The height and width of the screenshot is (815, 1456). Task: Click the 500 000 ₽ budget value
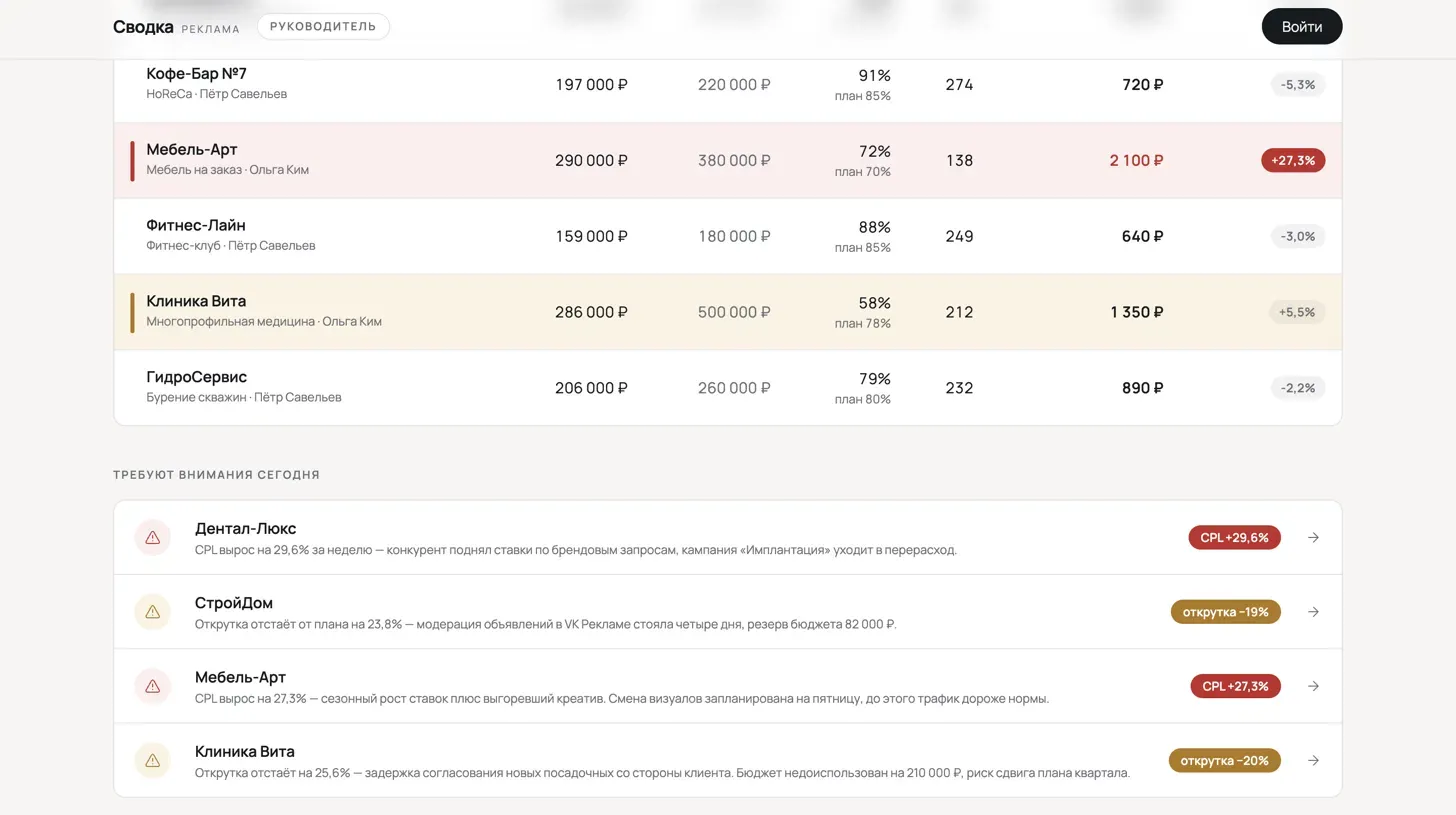coord(734,312)
